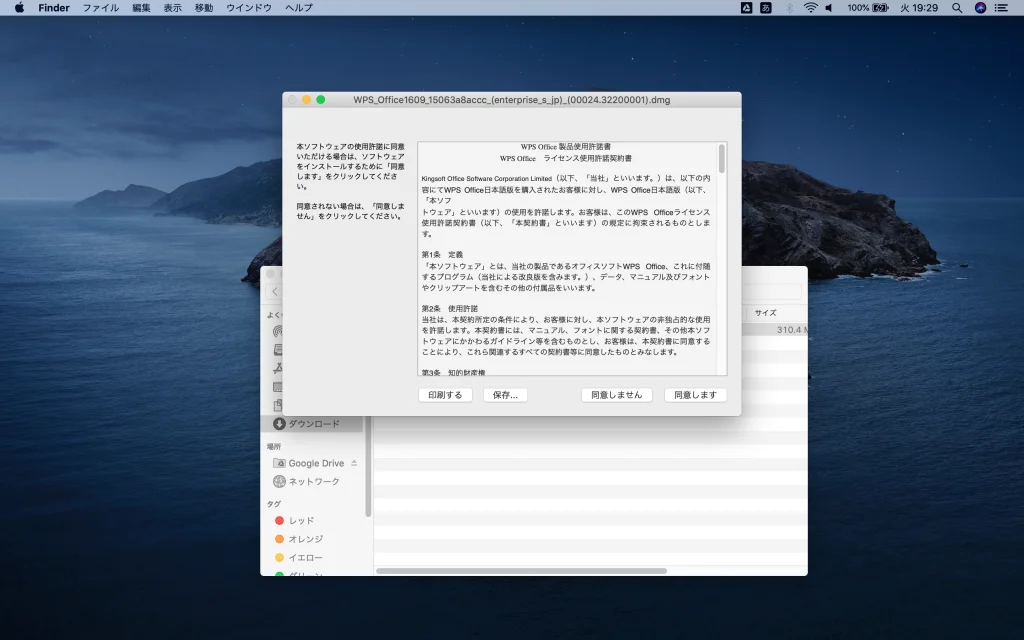
Task: Click the 印刷する button
Action: [x=445, y=395]
